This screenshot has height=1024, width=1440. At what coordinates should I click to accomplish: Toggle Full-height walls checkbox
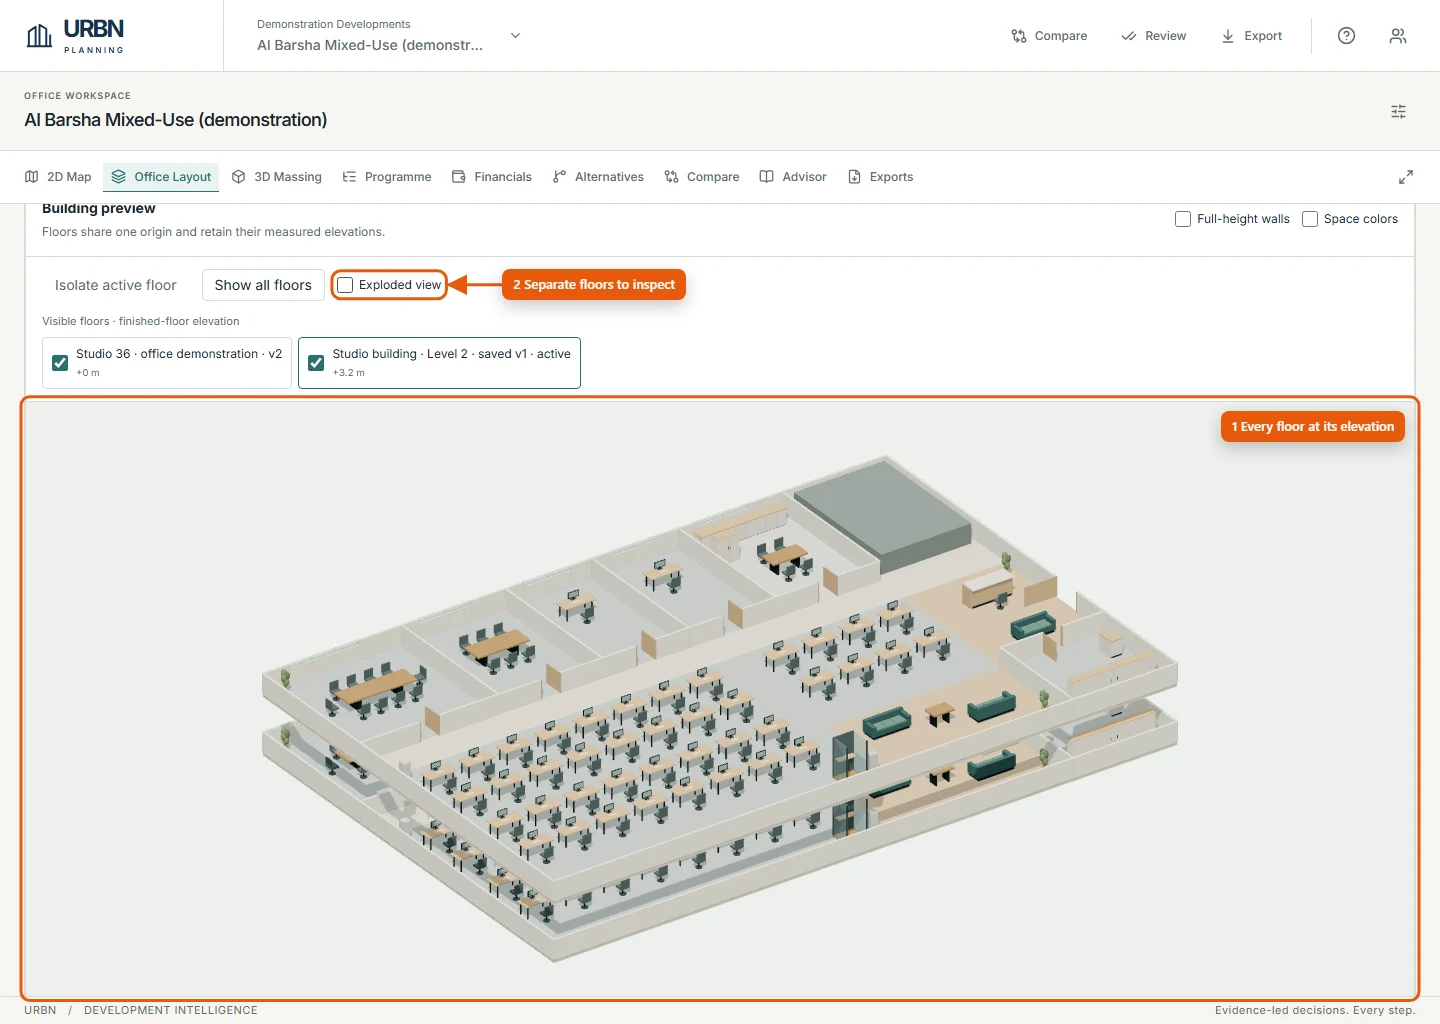point(1183,219)
